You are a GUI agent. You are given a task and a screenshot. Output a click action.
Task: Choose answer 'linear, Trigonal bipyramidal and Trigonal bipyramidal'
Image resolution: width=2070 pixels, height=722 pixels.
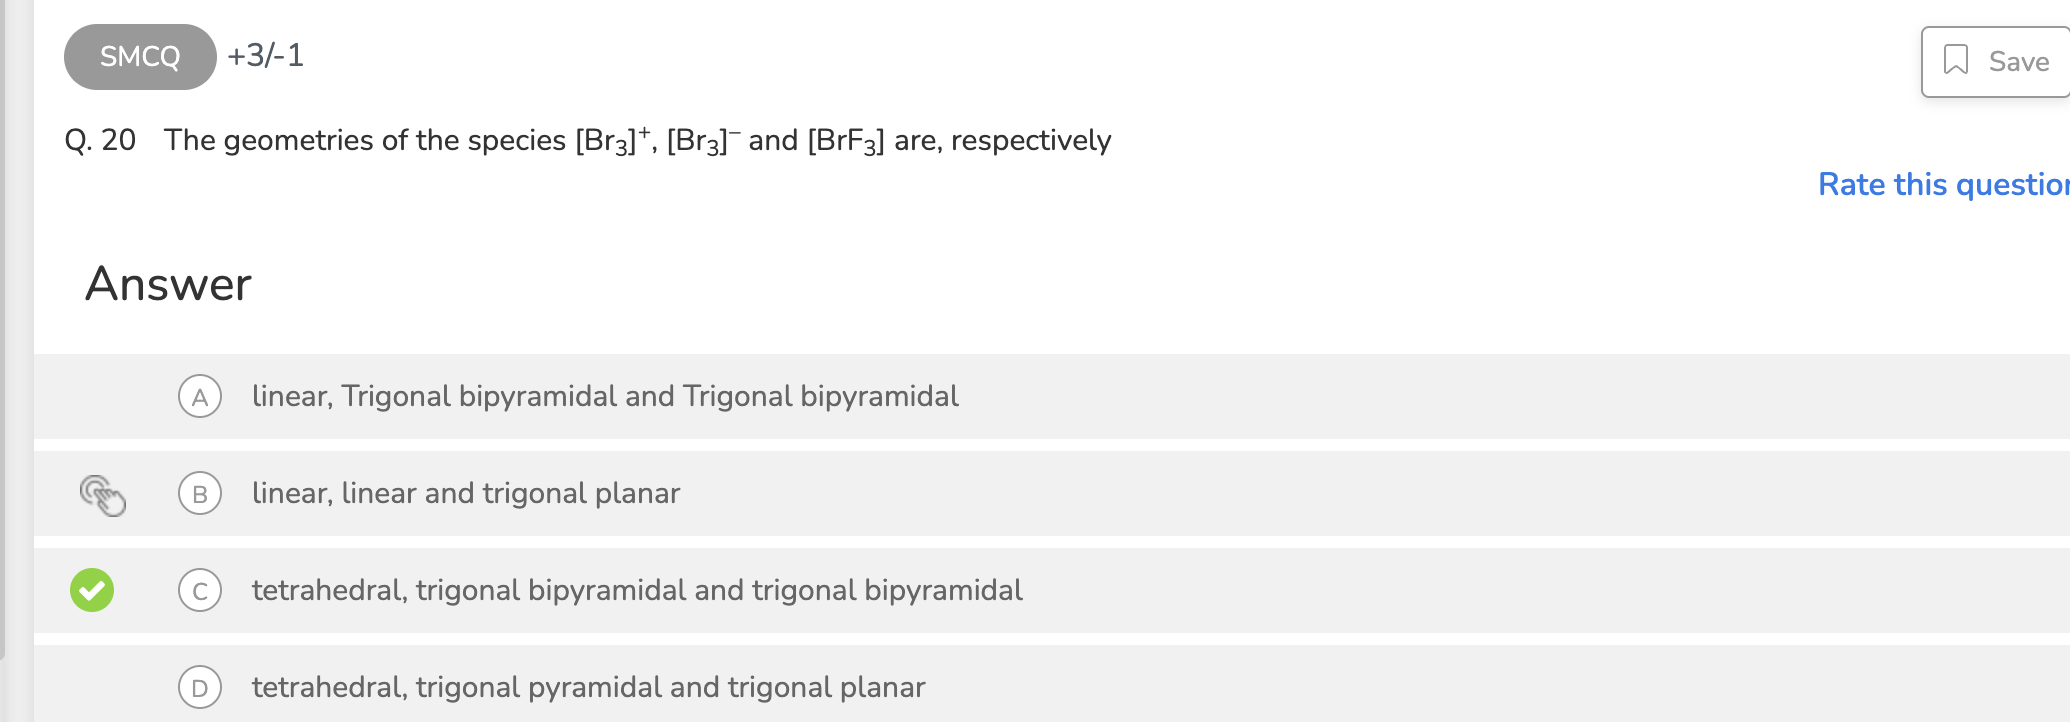point(605,397)
